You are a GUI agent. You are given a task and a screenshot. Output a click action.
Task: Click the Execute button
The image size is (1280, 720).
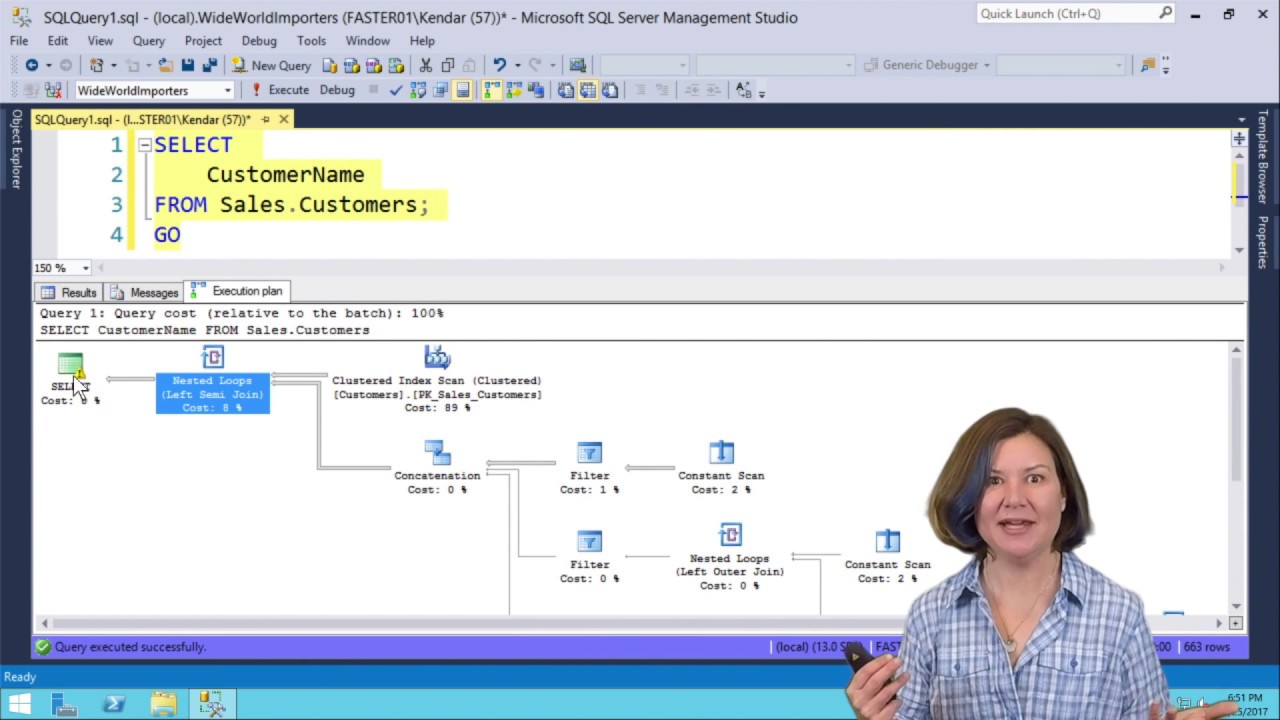[x=280, y=90]
